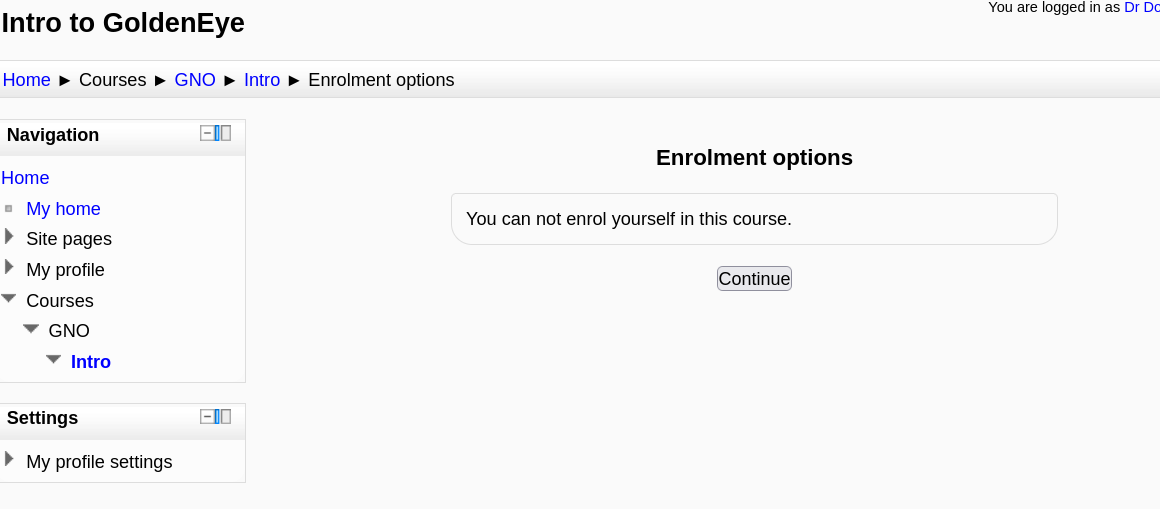The height and width of the screenshot is (509, 1160).
Task: Go to GNO in breadcrumb trail
Action: 195,80
